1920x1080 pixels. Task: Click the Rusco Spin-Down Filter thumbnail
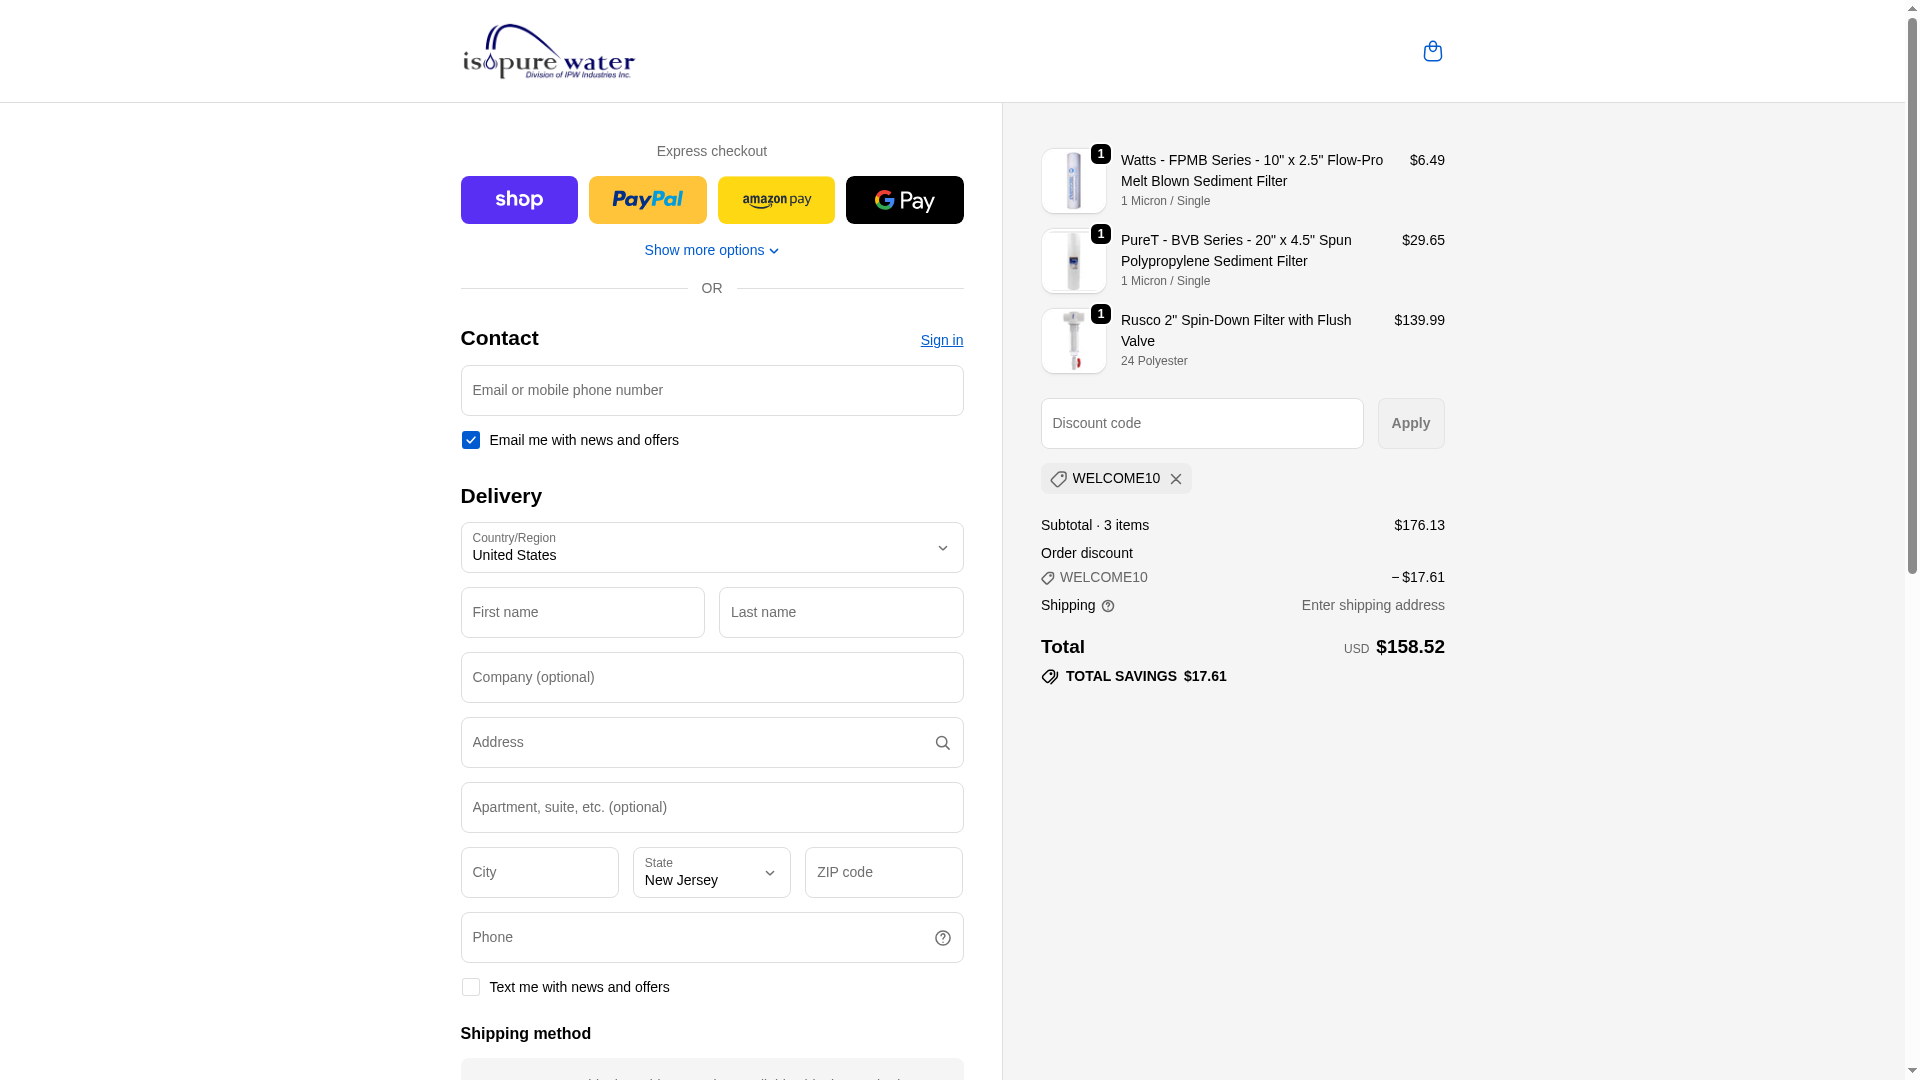click(x=1074, y=341)
